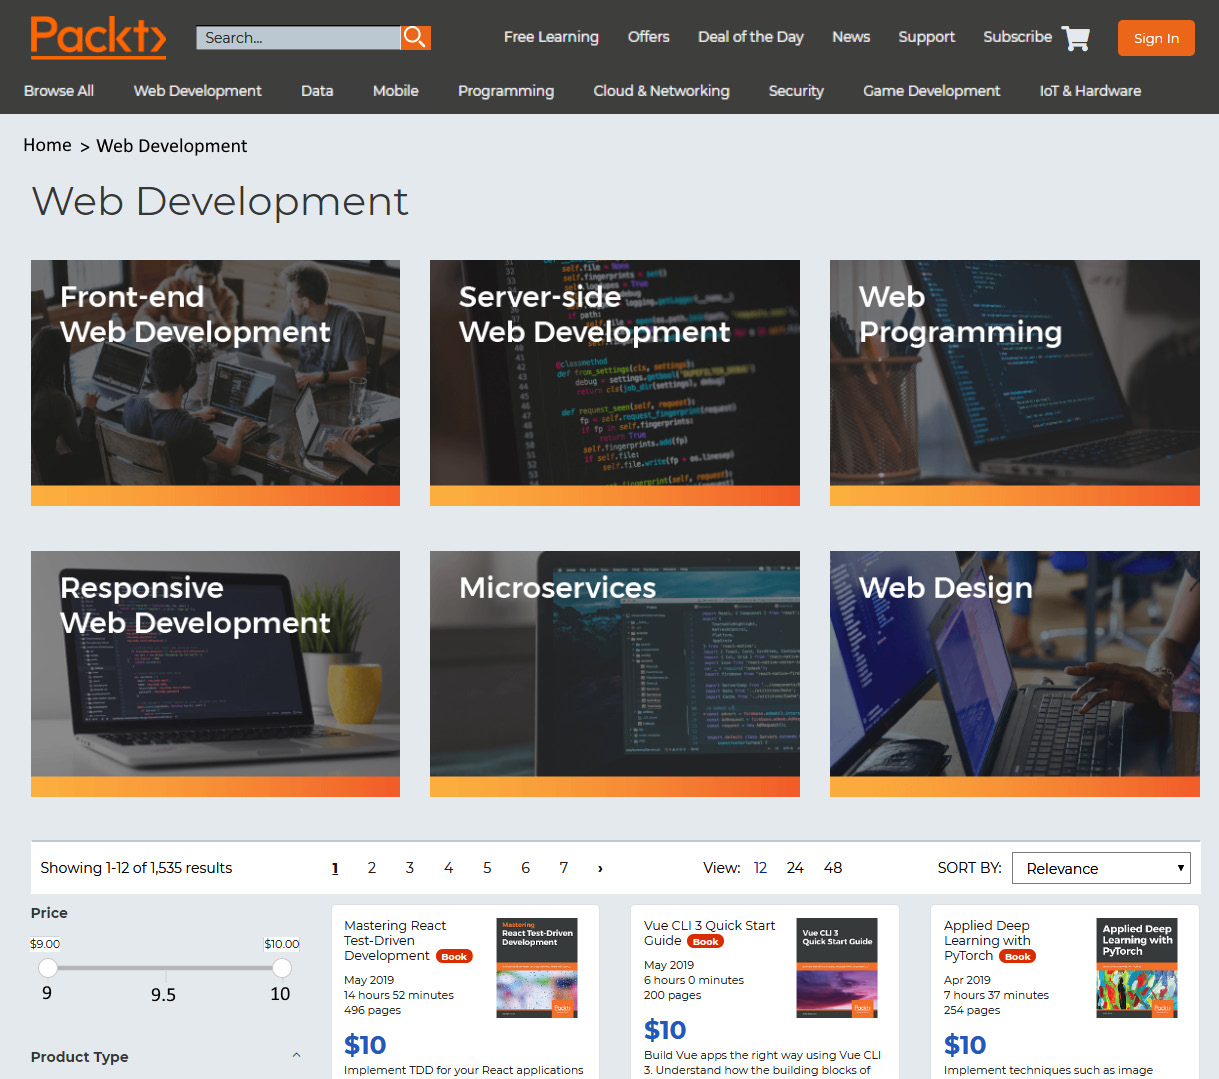The height and width of the screenshot is (1079, 1219).
Task: Click the Vue CLI 3 book cover
Action: 837,968
